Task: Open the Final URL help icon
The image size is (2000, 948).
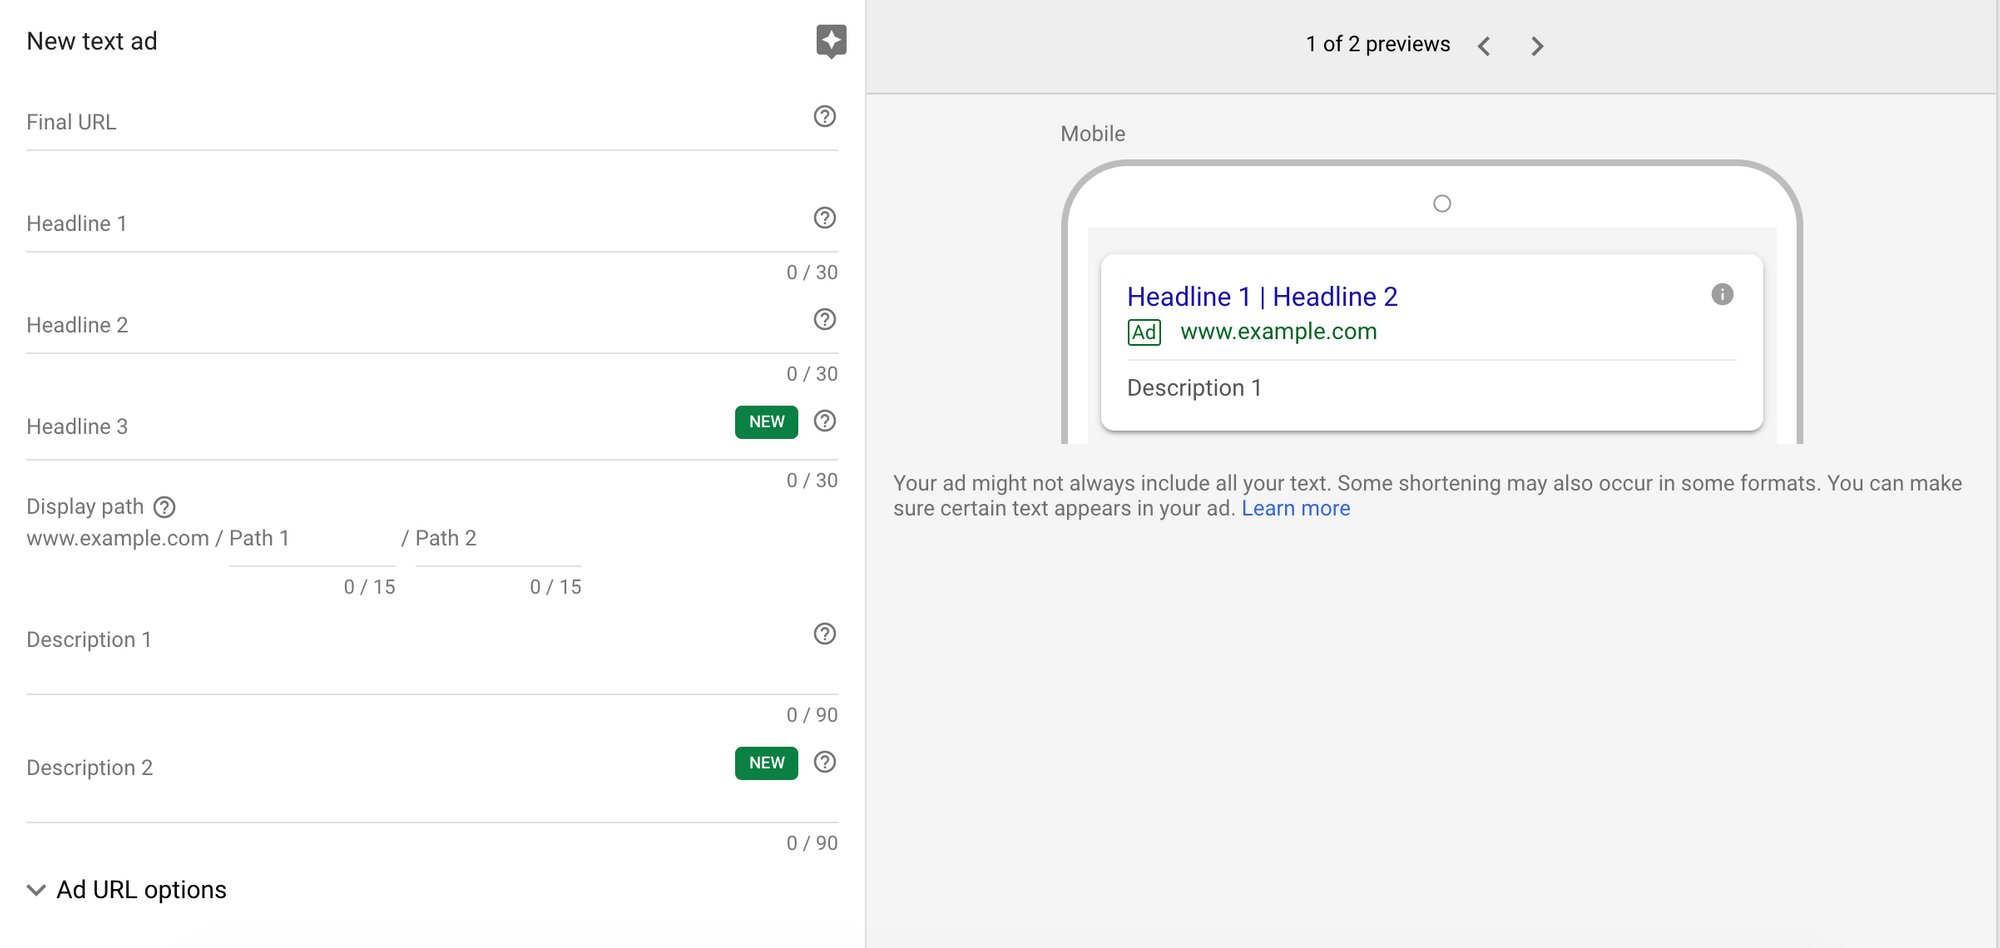Action: [824, 117]
